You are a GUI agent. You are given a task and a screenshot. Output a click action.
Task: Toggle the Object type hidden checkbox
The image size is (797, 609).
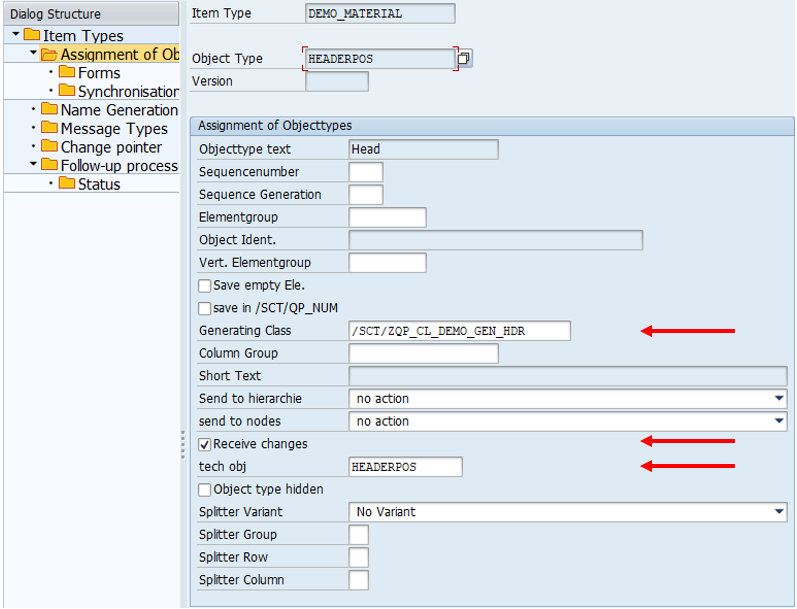point(205,490)
